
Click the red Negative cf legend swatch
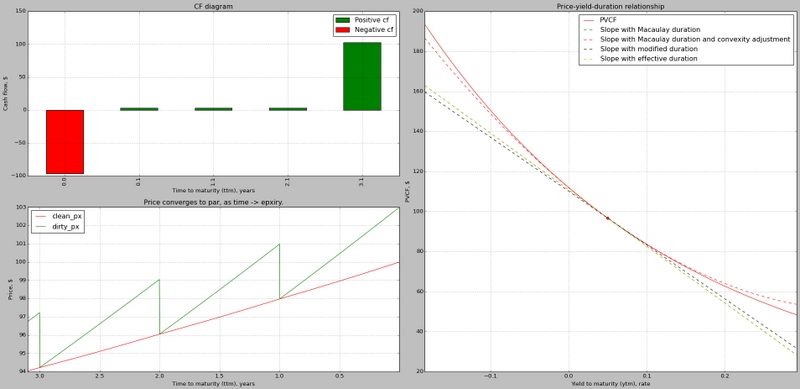click(342, 31)
